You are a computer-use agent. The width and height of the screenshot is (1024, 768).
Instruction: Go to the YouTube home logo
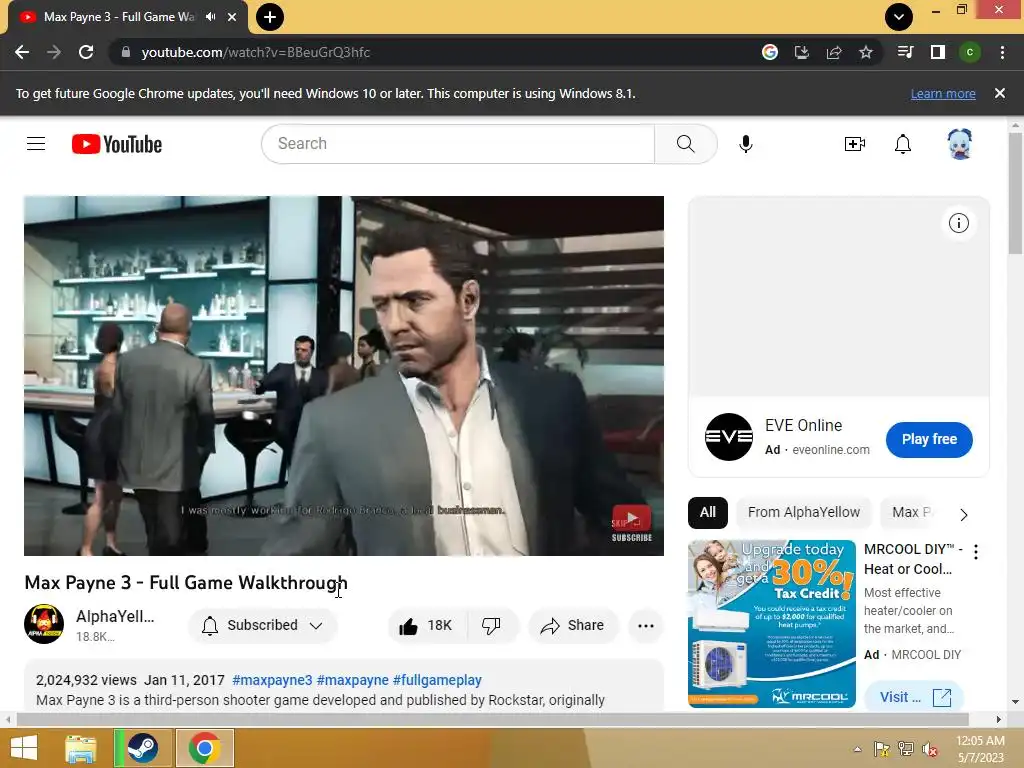click(x=117, y=144)
